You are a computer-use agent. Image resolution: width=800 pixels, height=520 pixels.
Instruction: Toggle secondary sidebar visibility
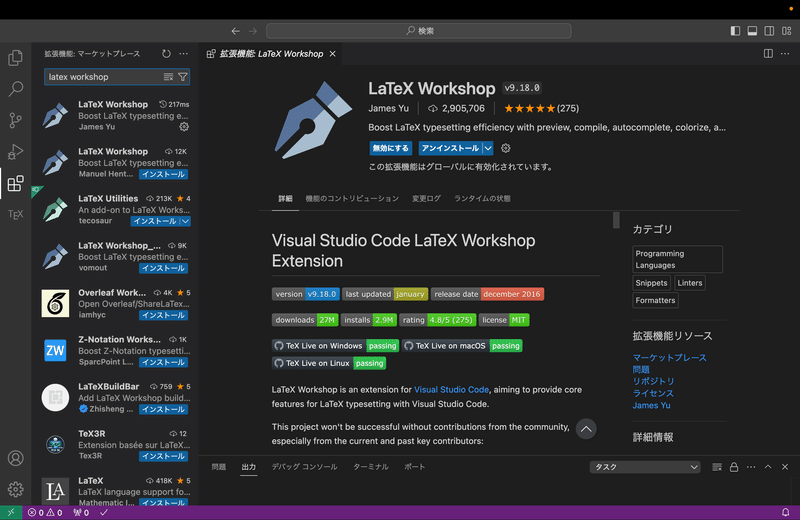769,31
